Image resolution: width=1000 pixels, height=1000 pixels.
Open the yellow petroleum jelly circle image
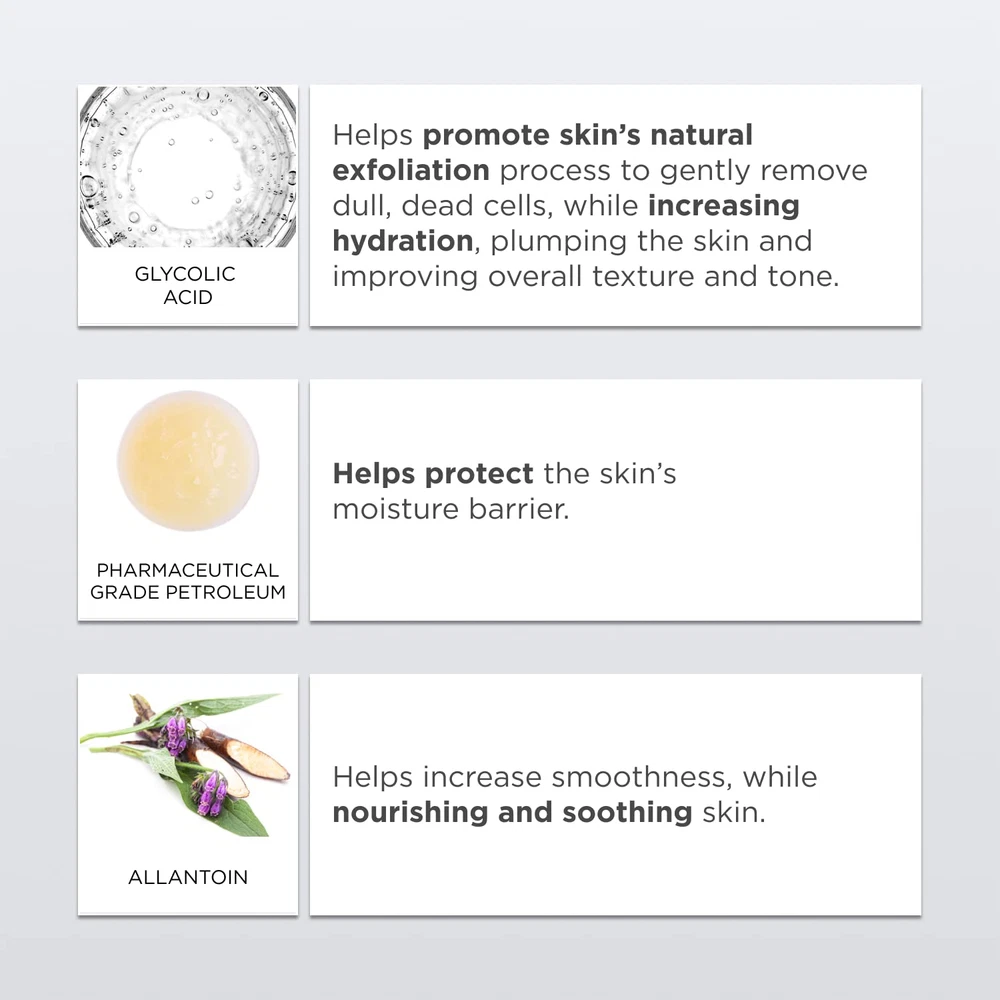click(x=188, y=460)
